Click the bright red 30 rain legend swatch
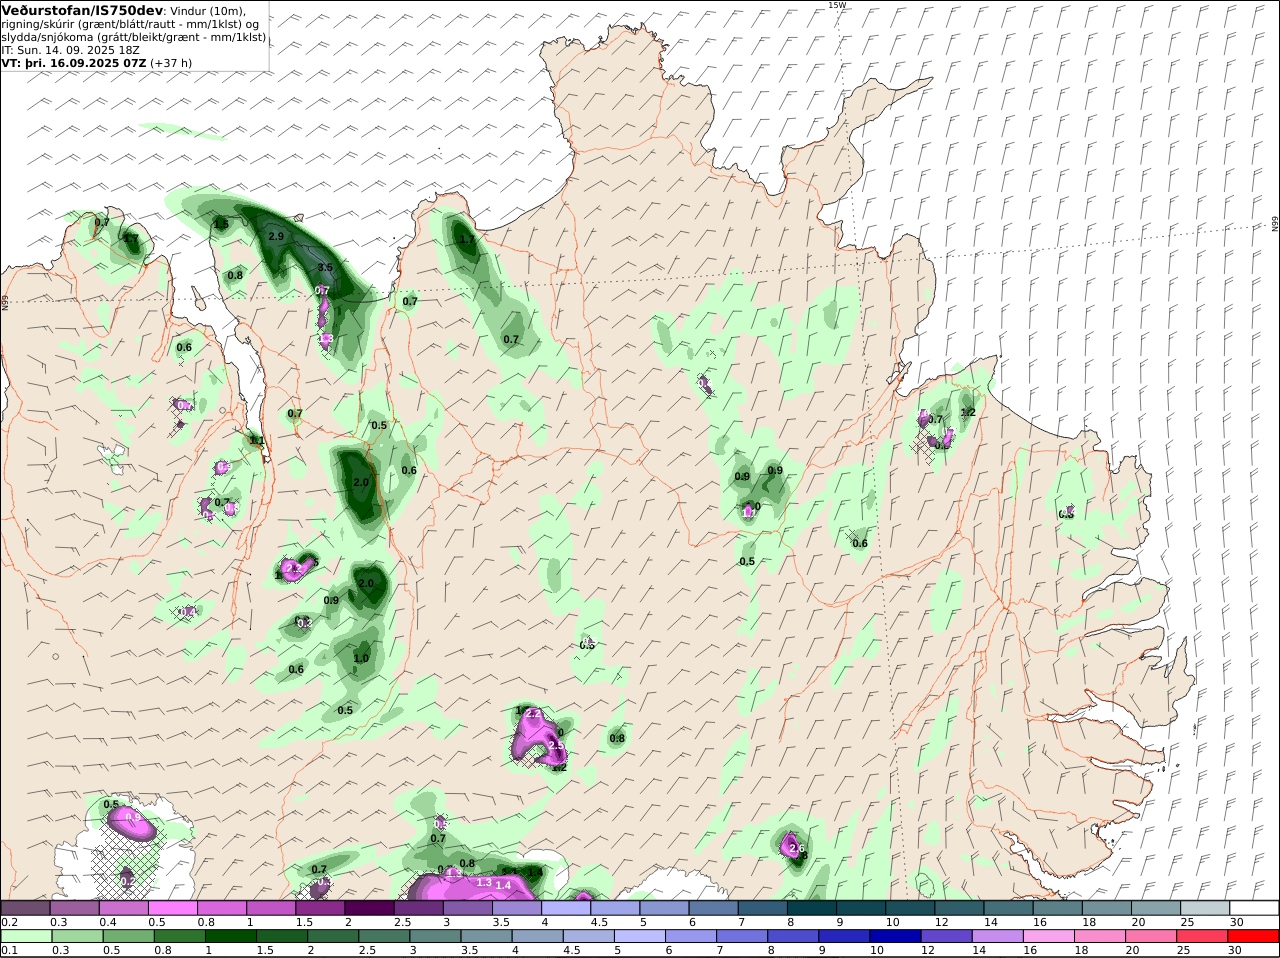Image resolution: width=1280 pixels, height=958 pixels. (1254, 936)
